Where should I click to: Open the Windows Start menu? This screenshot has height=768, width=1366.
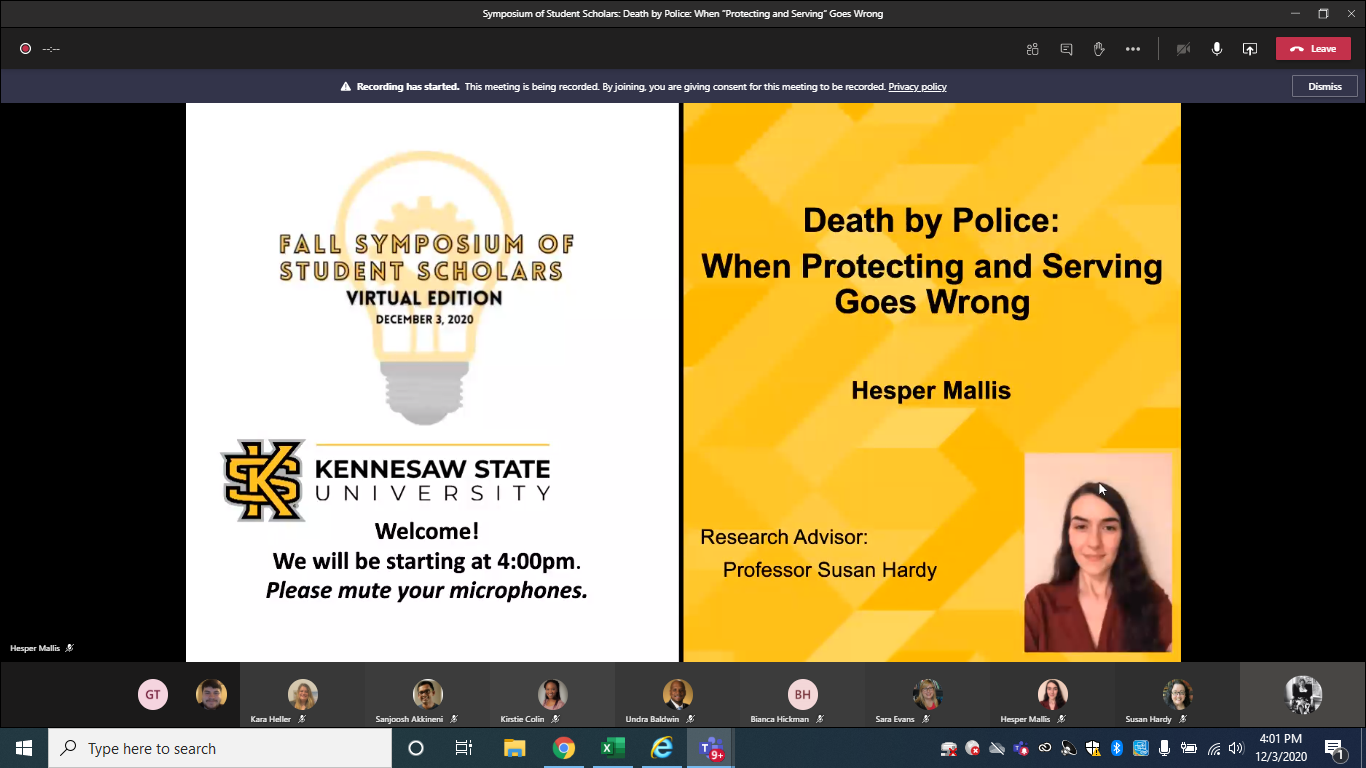click(24, 748)
